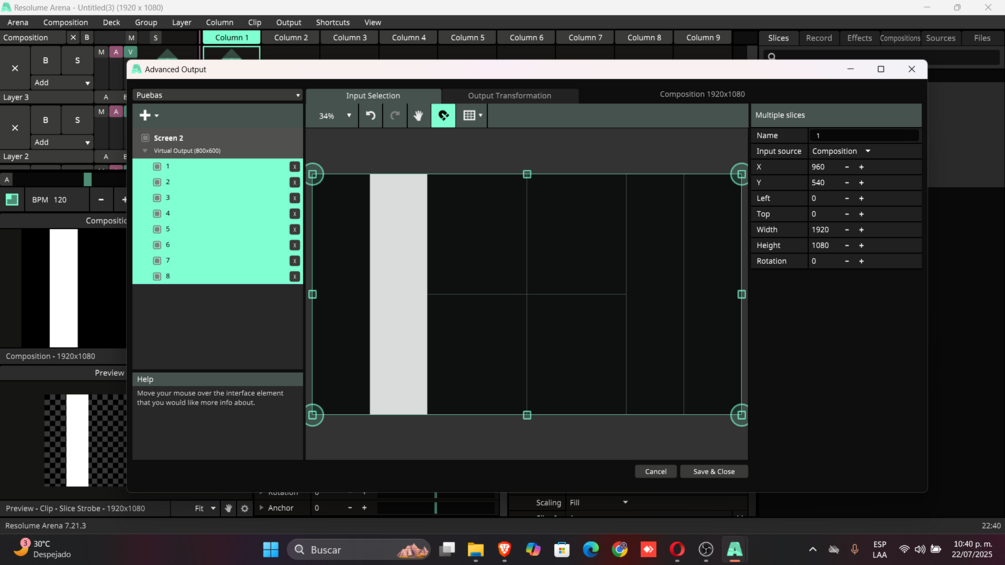Click the Cancel button
The height and width of the screenshot is (565, 1005).
pos(655,471)
